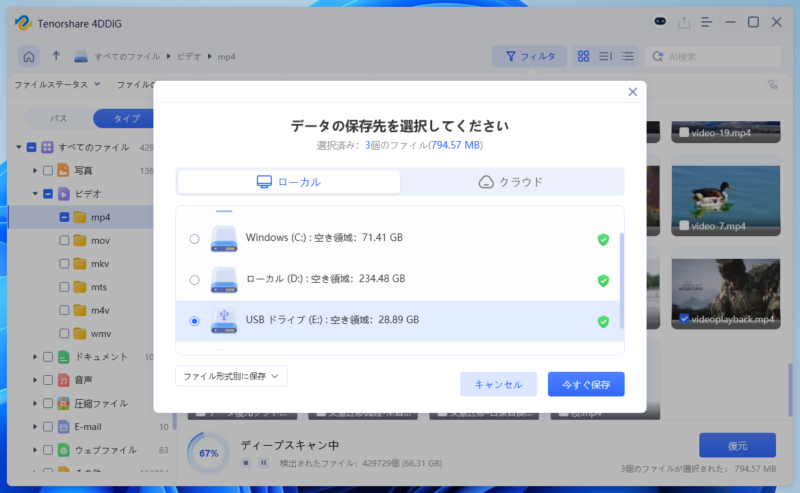Click the キャンセル button
Viewport: 800px width, 493px height.
[498, 384]
